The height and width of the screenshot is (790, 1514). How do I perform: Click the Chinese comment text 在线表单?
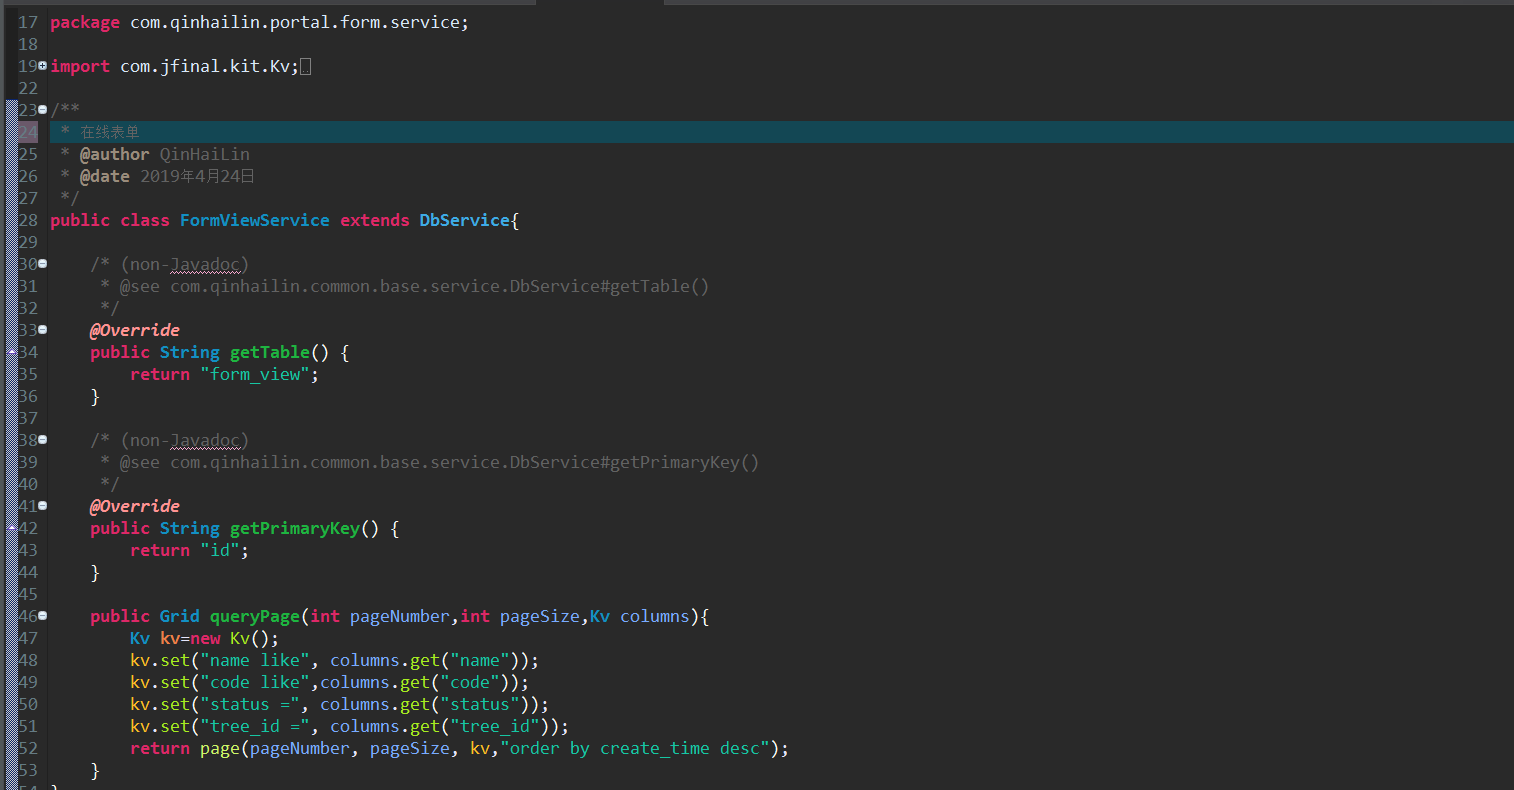[x=110, y=132]
